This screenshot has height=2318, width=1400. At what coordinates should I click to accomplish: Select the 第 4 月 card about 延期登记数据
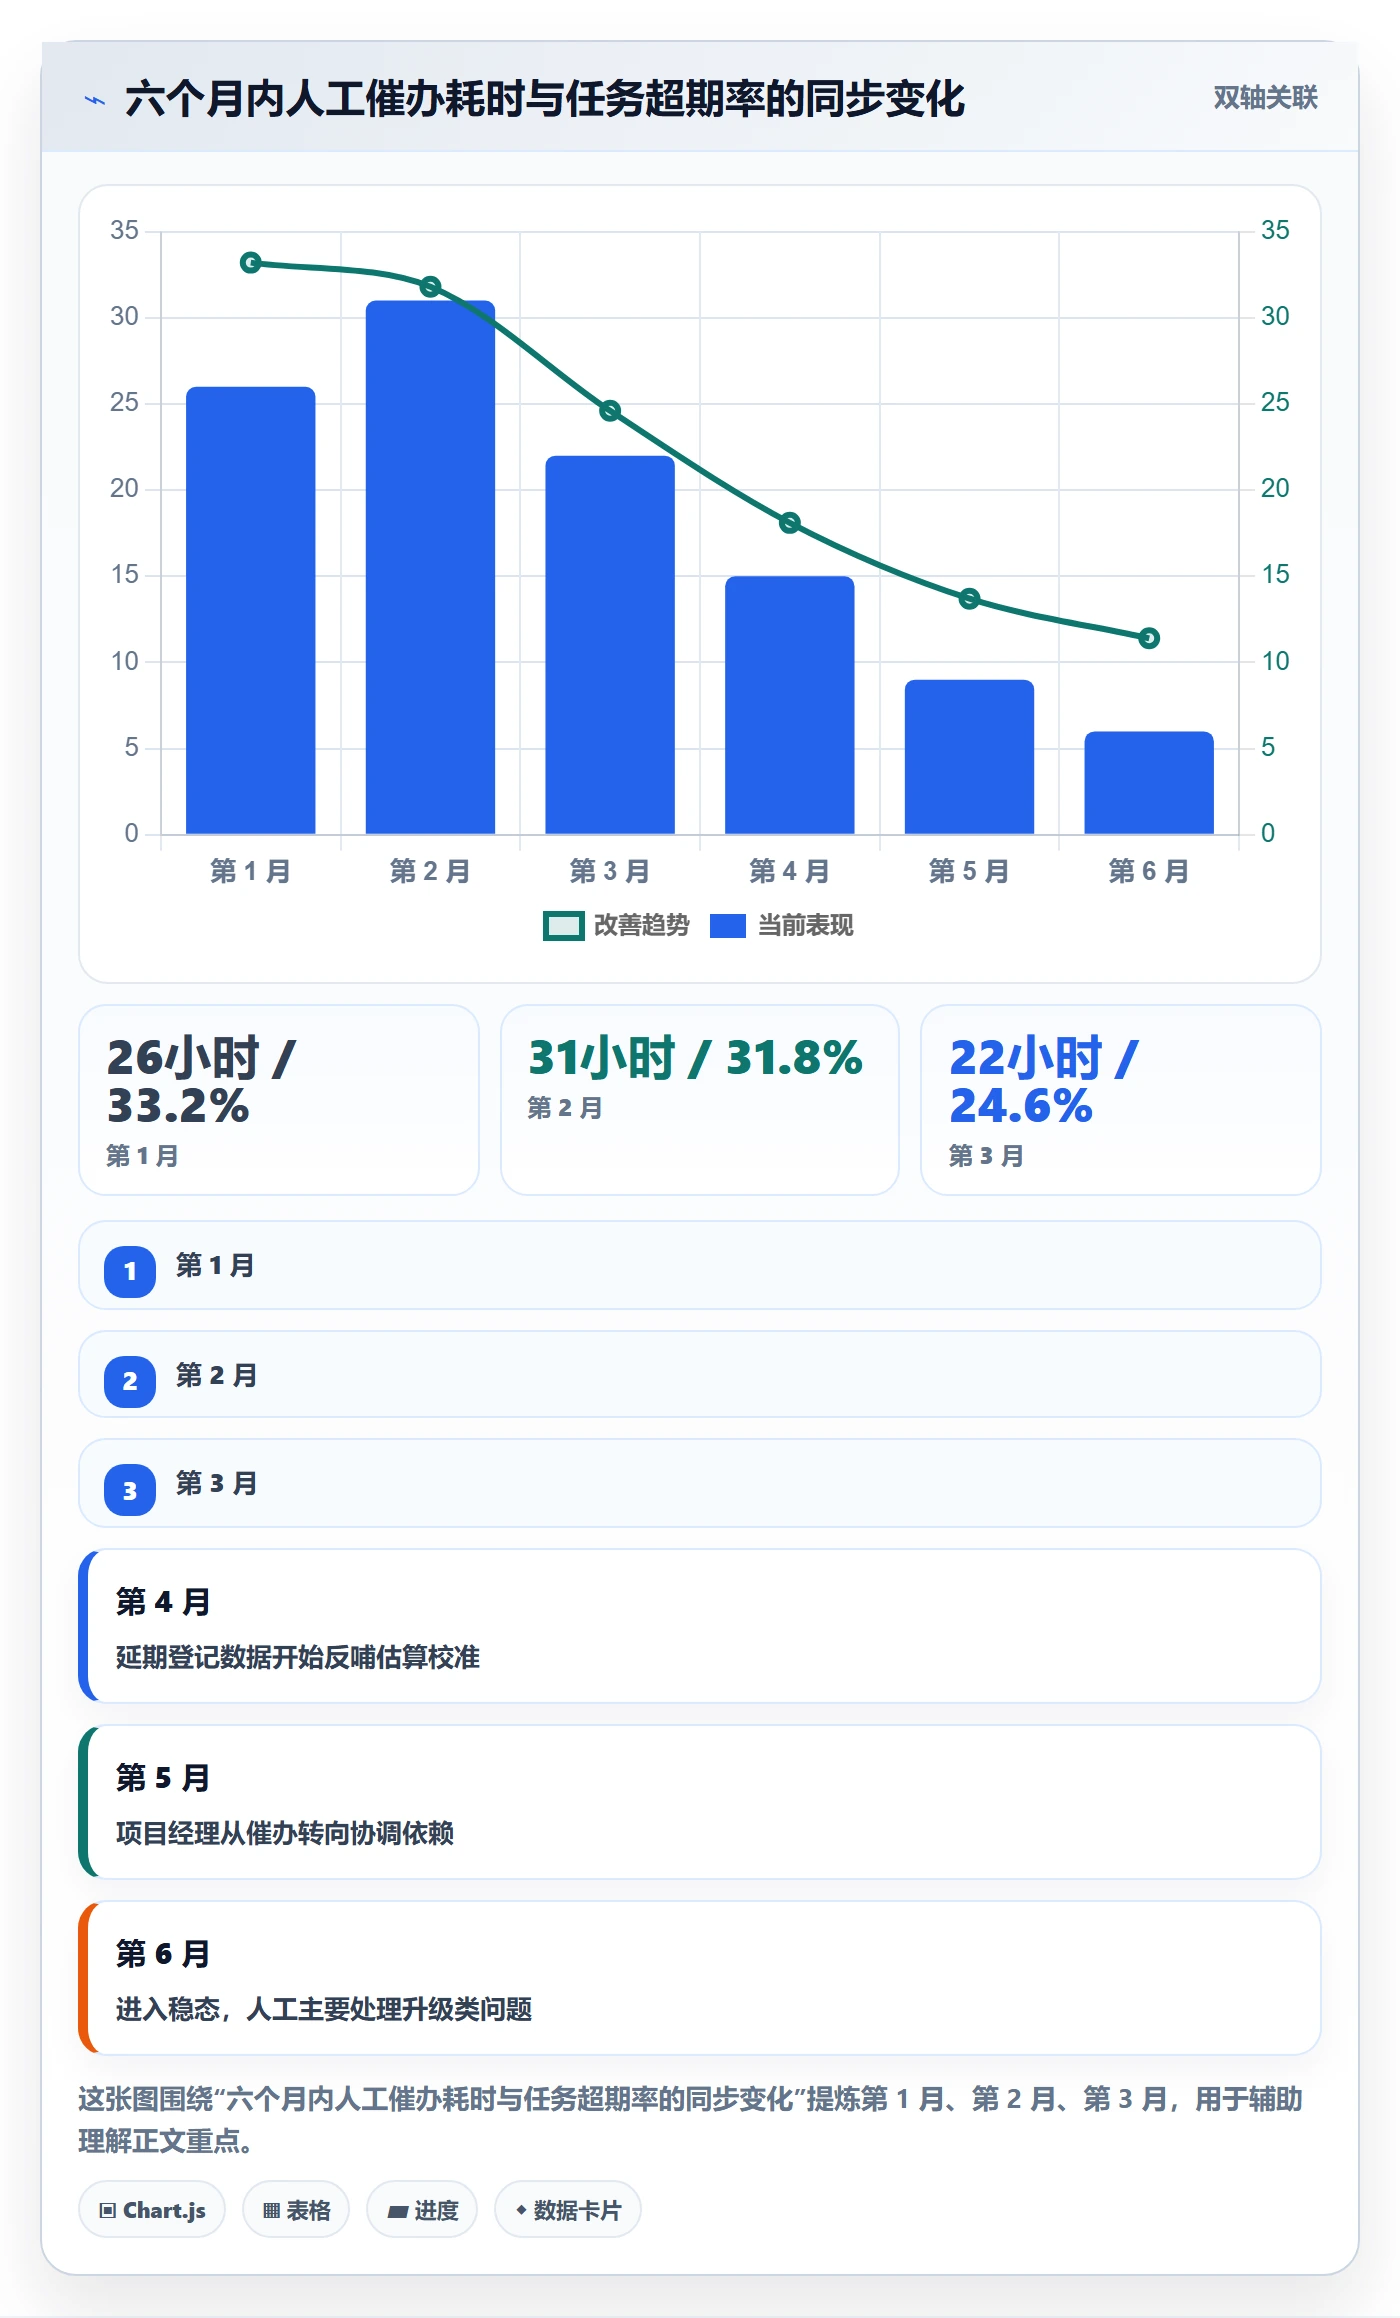pyautogui.click(x=700, y=1626)
